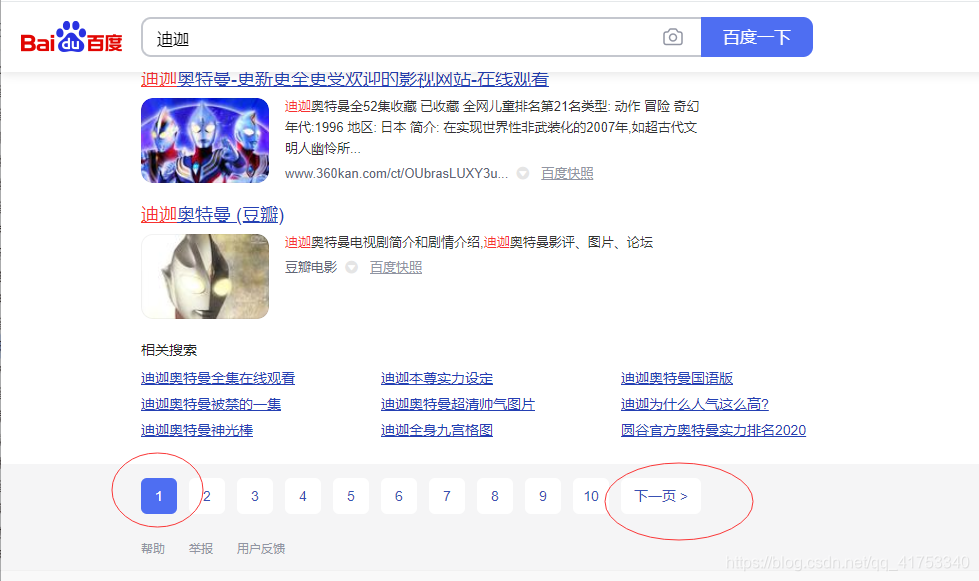Open the three Ultraman thumbnail image
This screenshot has height=581, width=979.
205,140
